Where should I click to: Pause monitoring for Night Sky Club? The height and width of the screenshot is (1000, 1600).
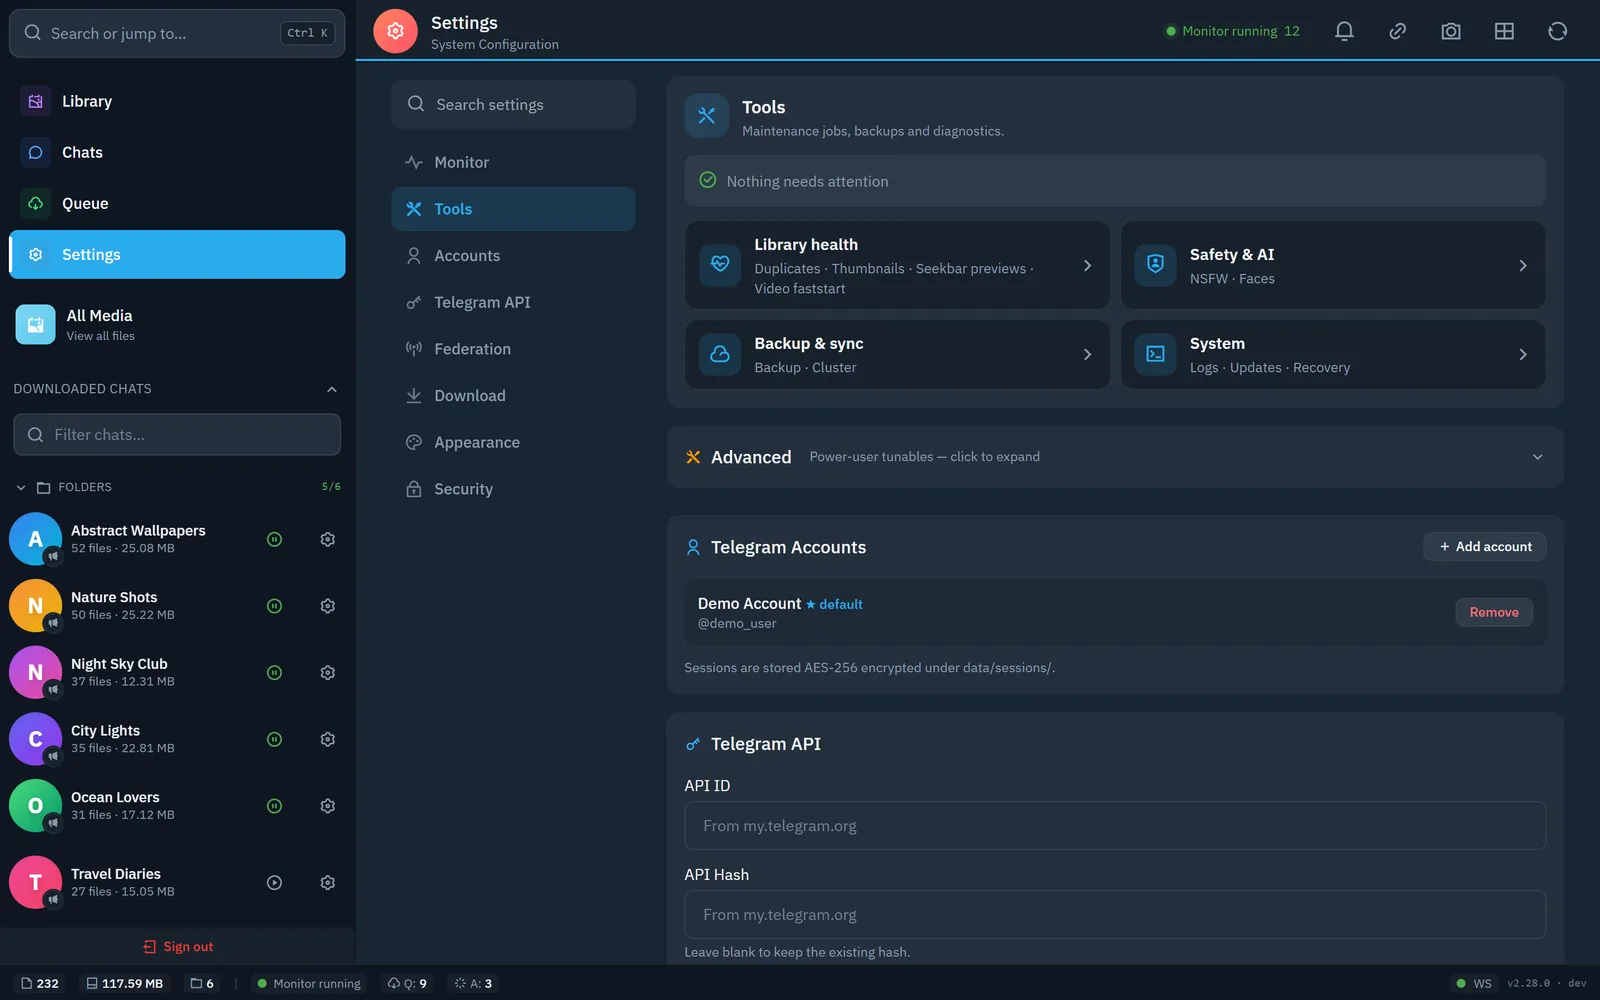[x=274, y=673]
